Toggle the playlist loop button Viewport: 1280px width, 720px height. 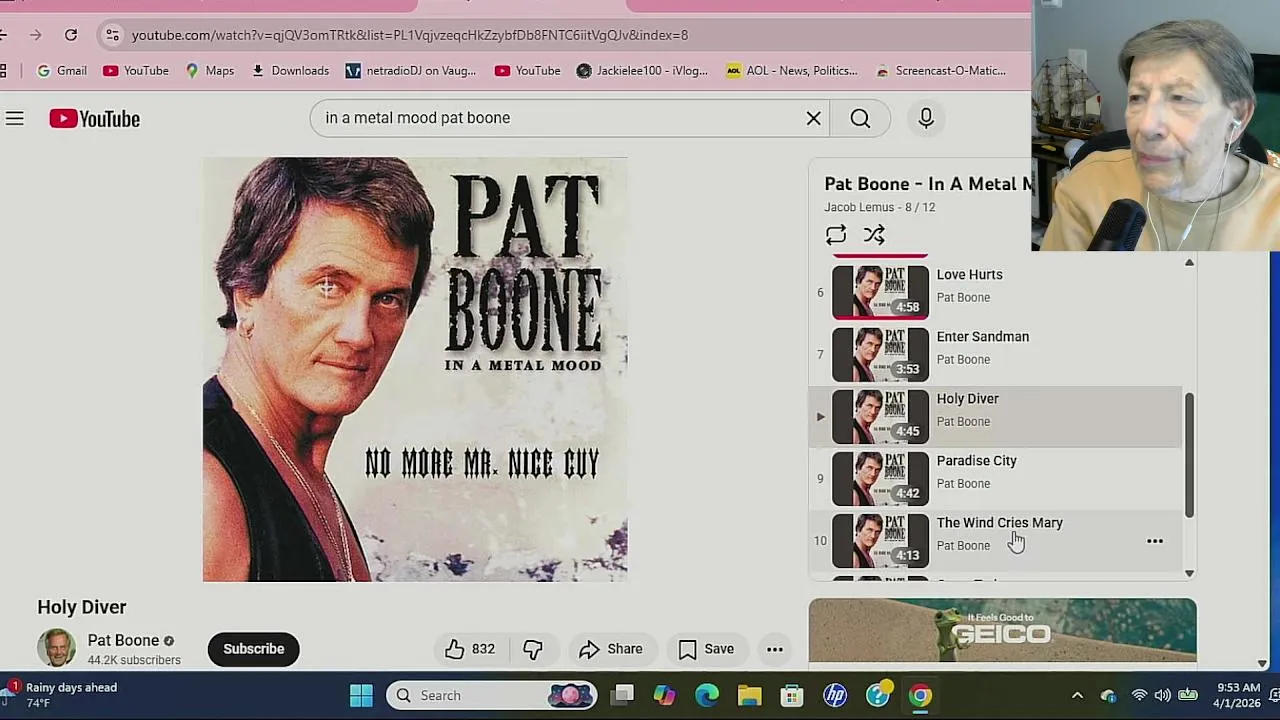(836, 235)
